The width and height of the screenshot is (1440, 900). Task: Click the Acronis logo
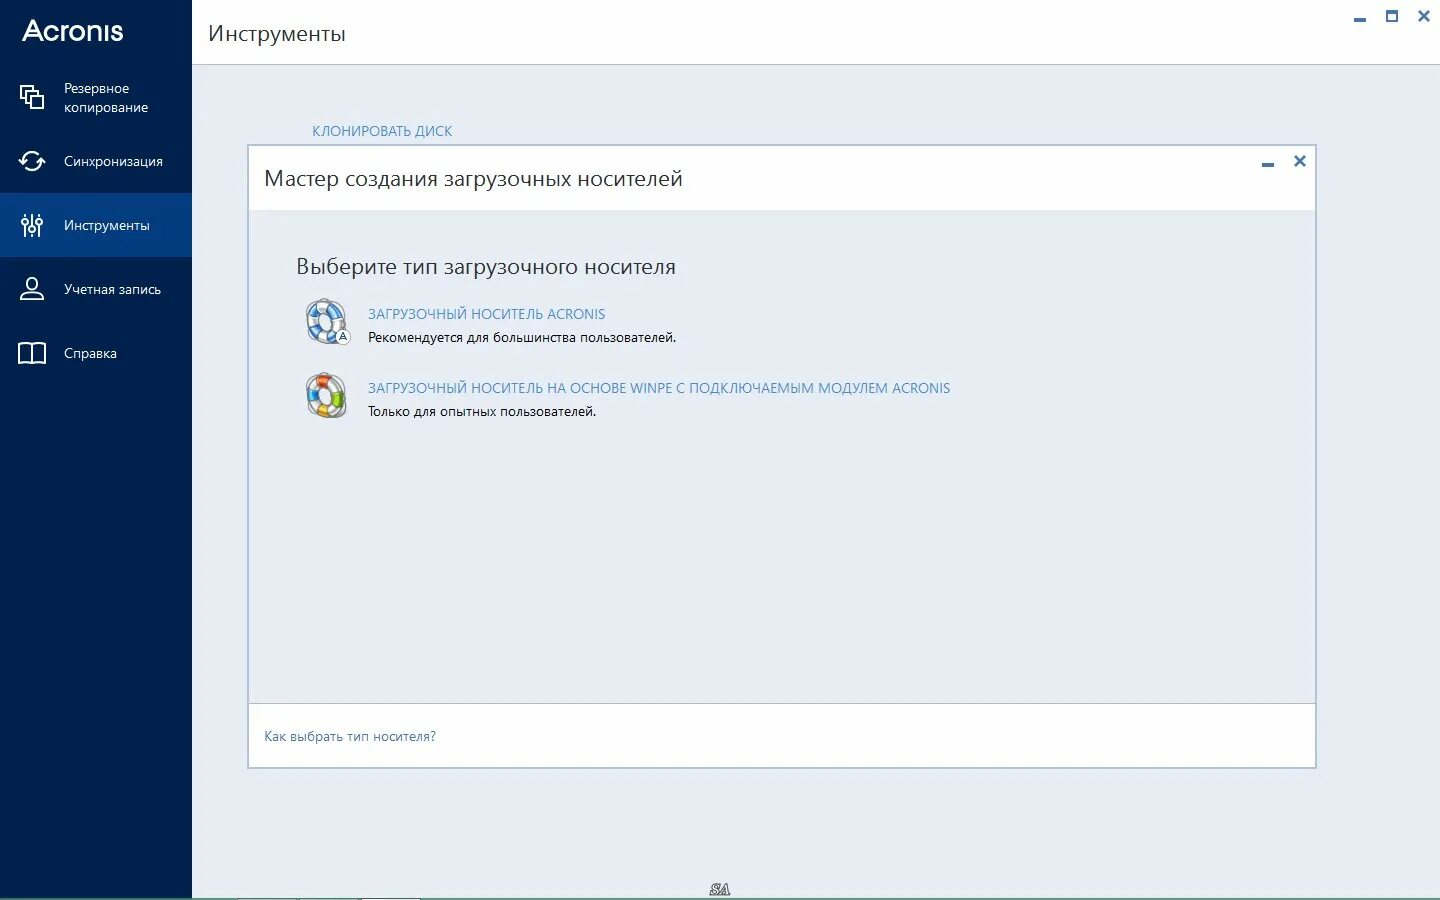(73, 31)
